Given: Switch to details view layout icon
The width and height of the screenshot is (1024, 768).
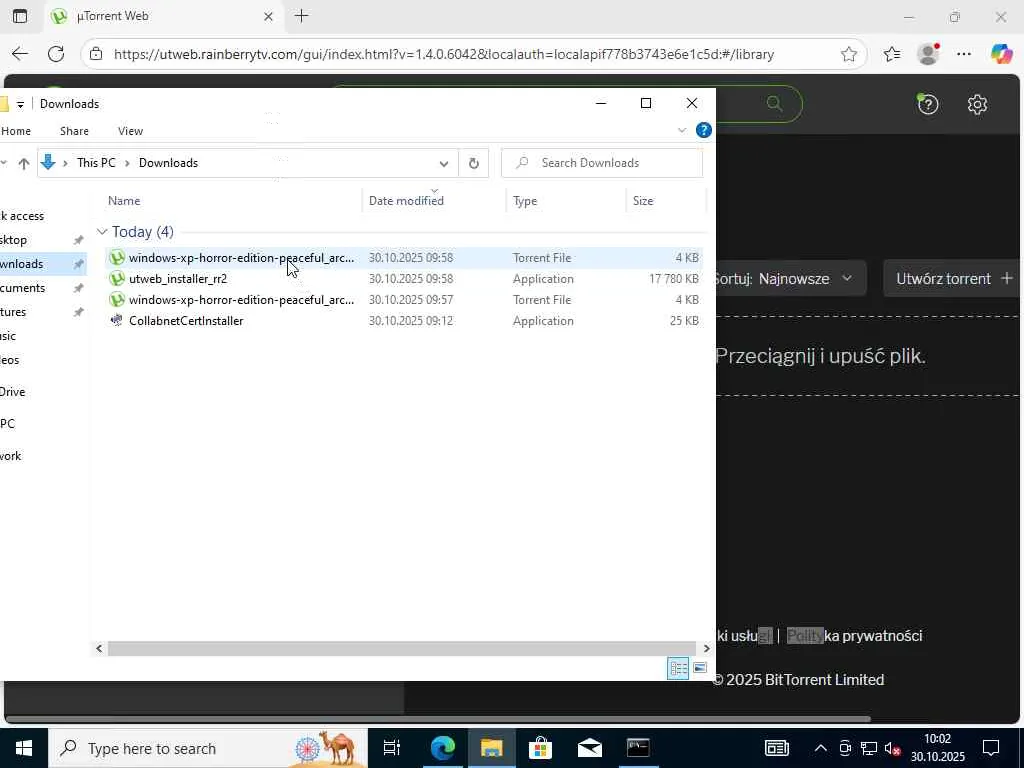Looking at the screenshot, I should [678, 668].
